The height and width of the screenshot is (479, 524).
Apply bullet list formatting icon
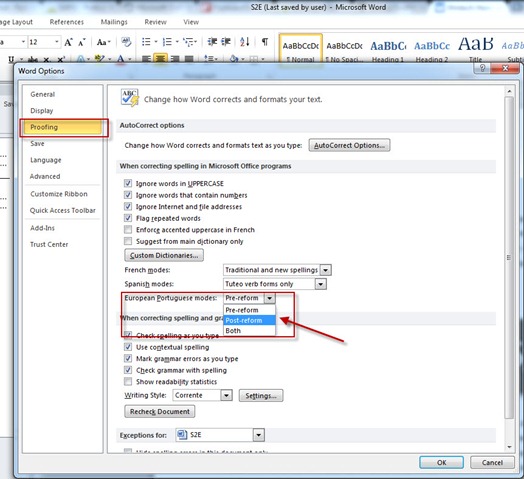(x=149, y=42)
